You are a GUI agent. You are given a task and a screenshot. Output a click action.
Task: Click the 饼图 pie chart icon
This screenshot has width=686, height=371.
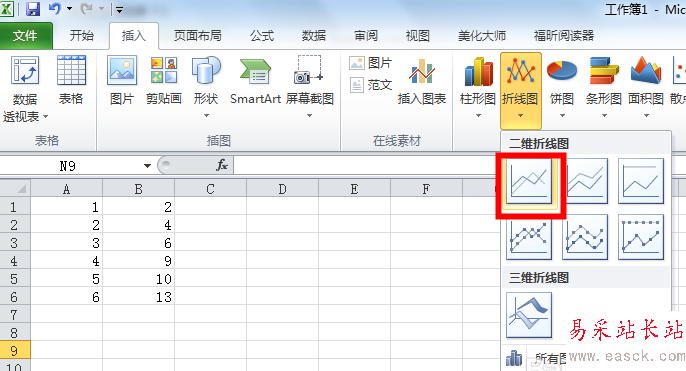[x=562, y=71]
